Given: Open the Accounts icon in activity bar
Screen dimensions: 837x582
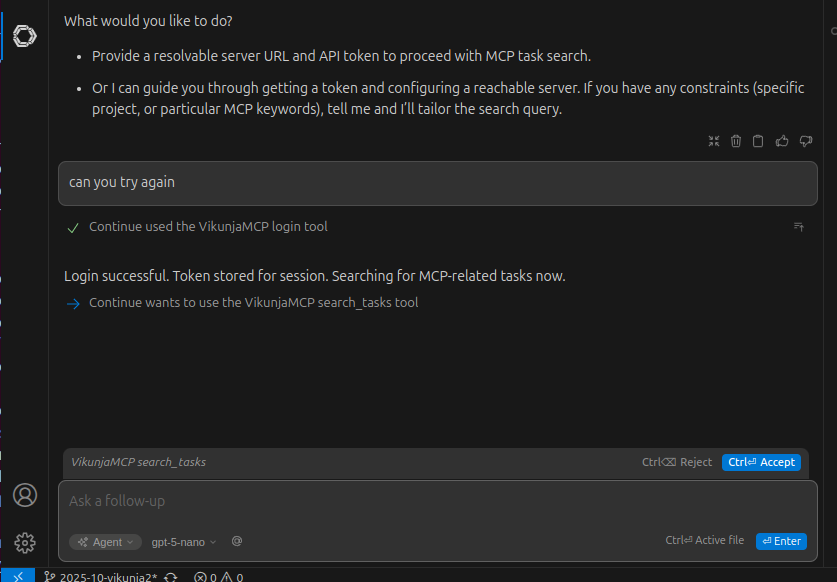Looking at the screenshot, I should point(24,495).
